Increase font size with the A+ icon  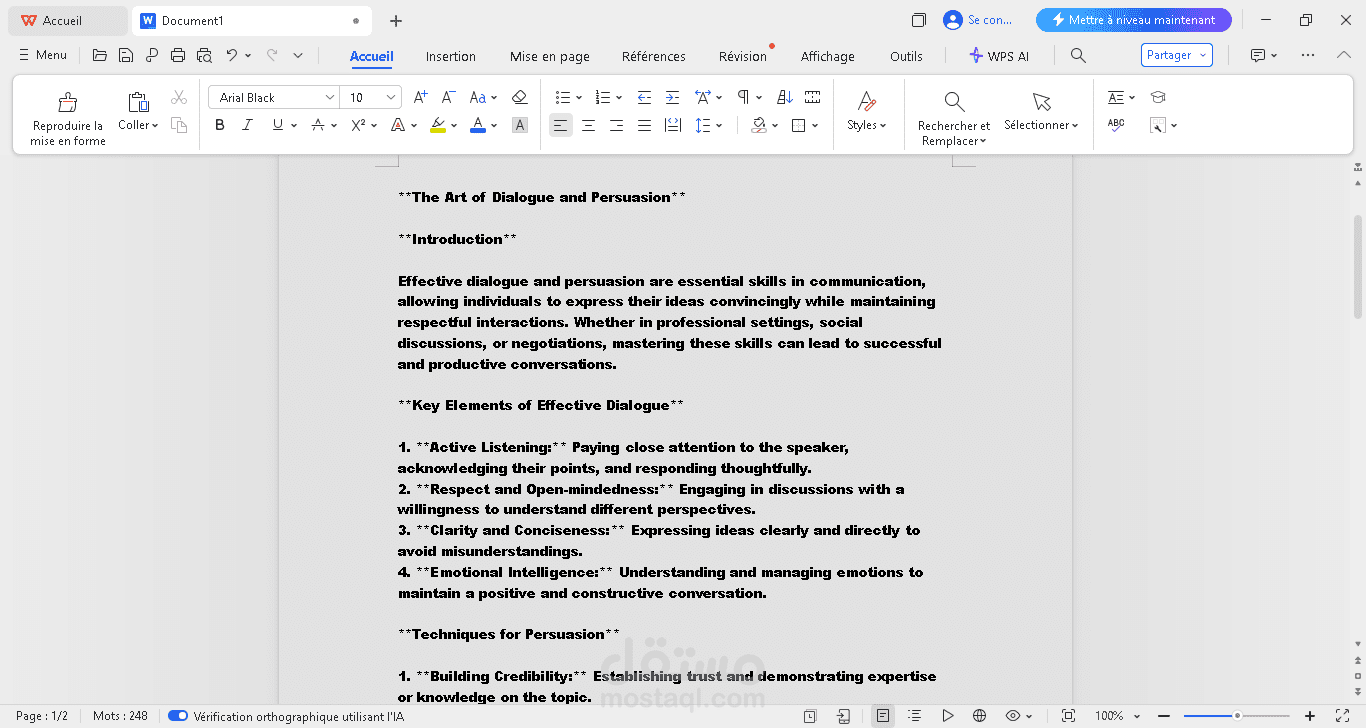coord(420,97)
